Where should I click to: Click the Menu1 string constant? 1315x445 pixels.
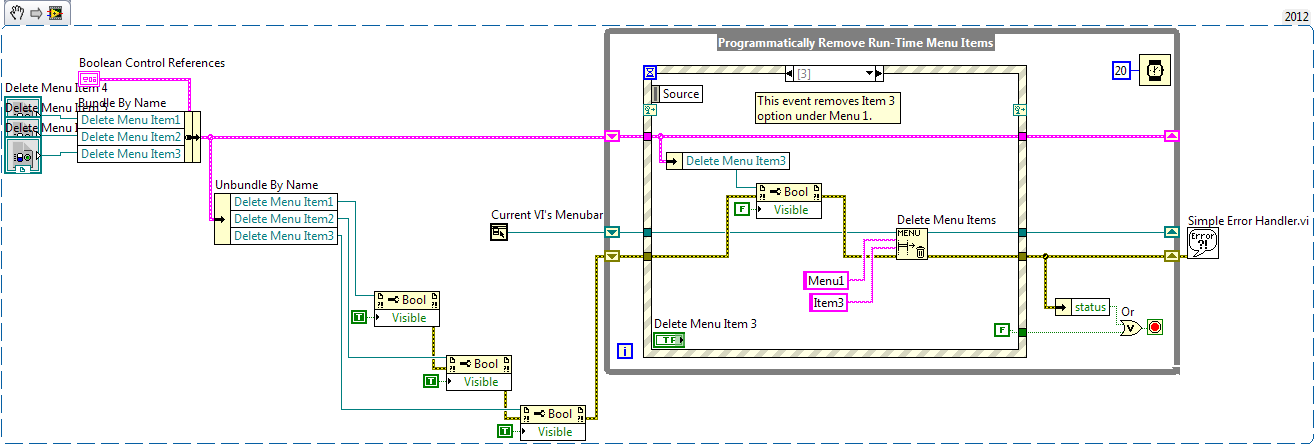point(827,281)
